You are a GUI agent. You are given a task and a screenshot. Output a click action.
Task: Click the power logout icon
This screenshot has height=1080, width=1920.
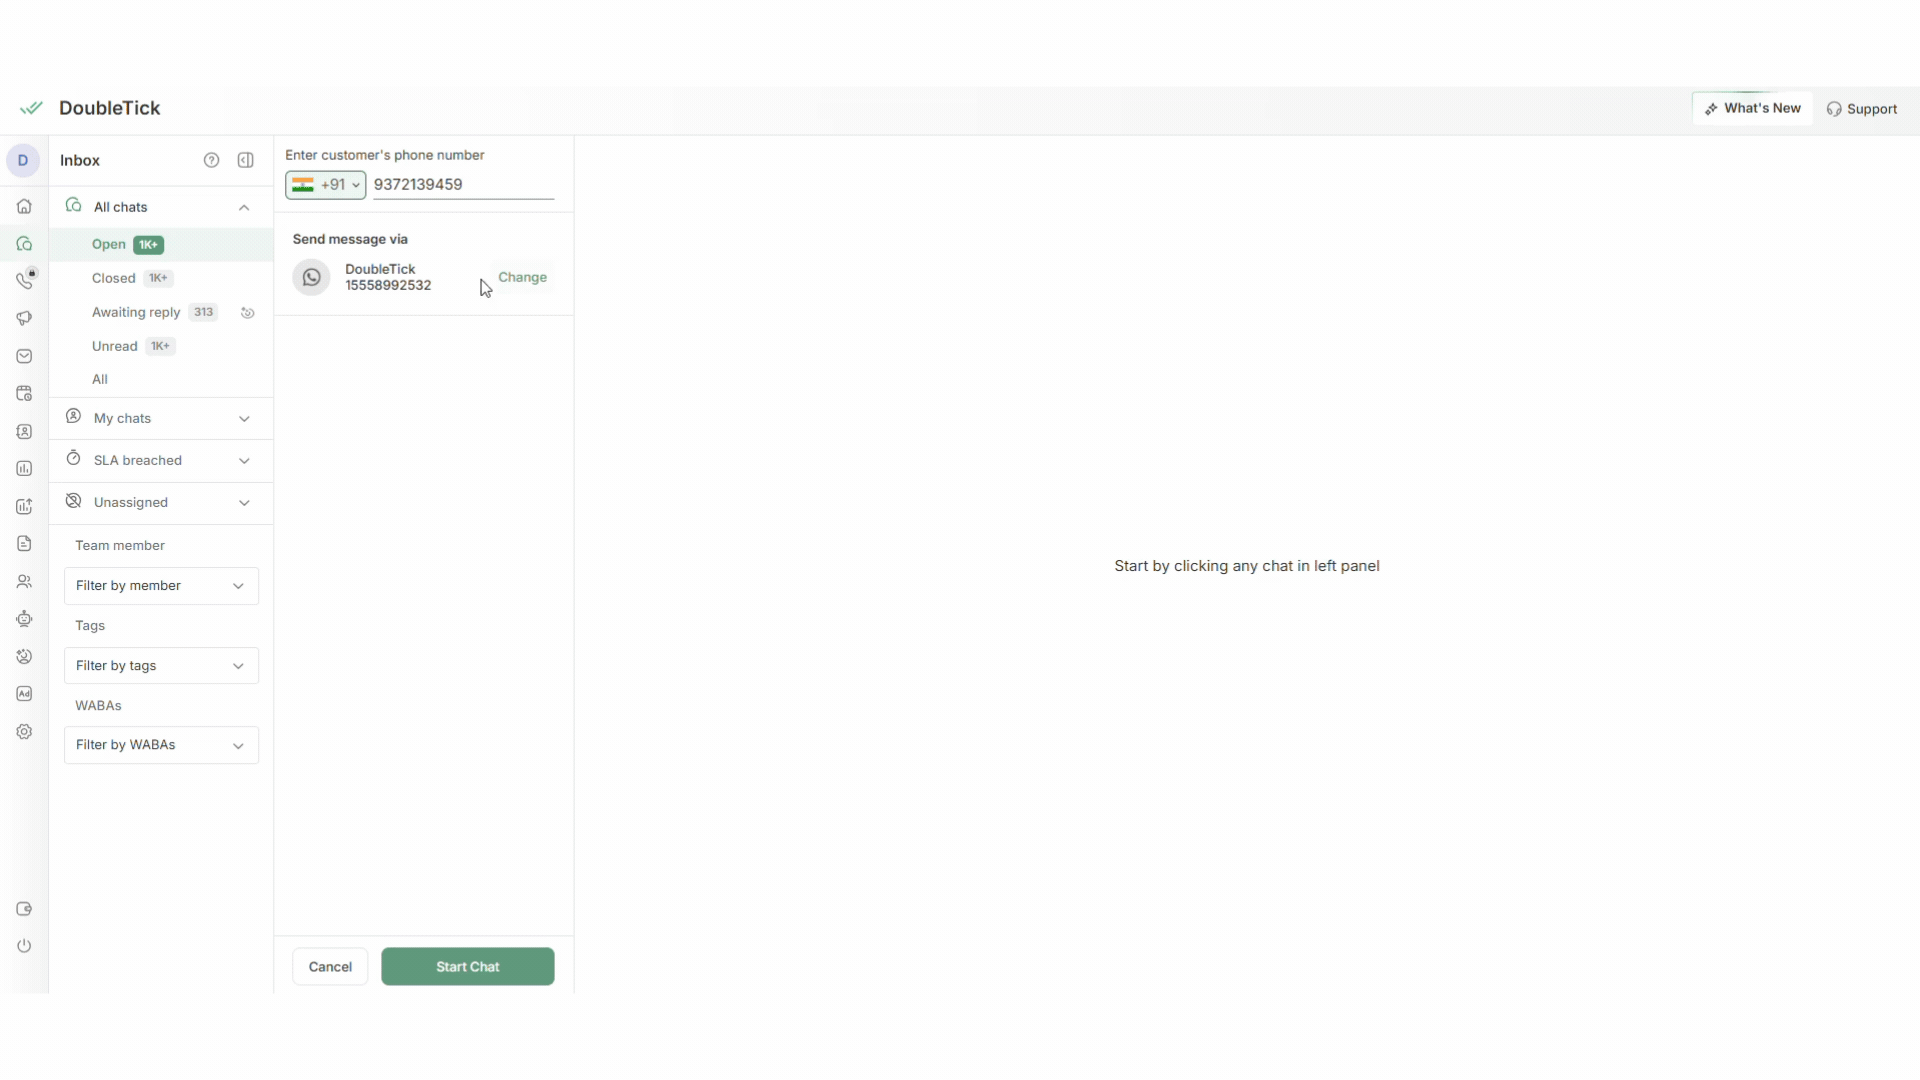tap(24, 946)
